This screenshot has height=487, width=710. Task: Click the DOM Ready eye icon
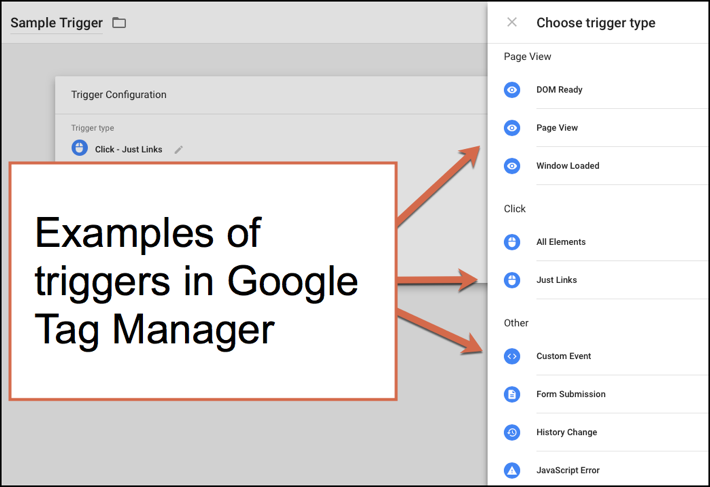[512, 90]
